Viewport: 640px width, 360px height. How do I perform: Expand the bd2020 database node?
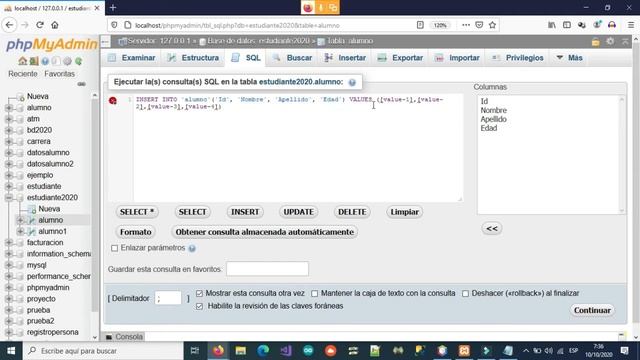coord(9,130)
